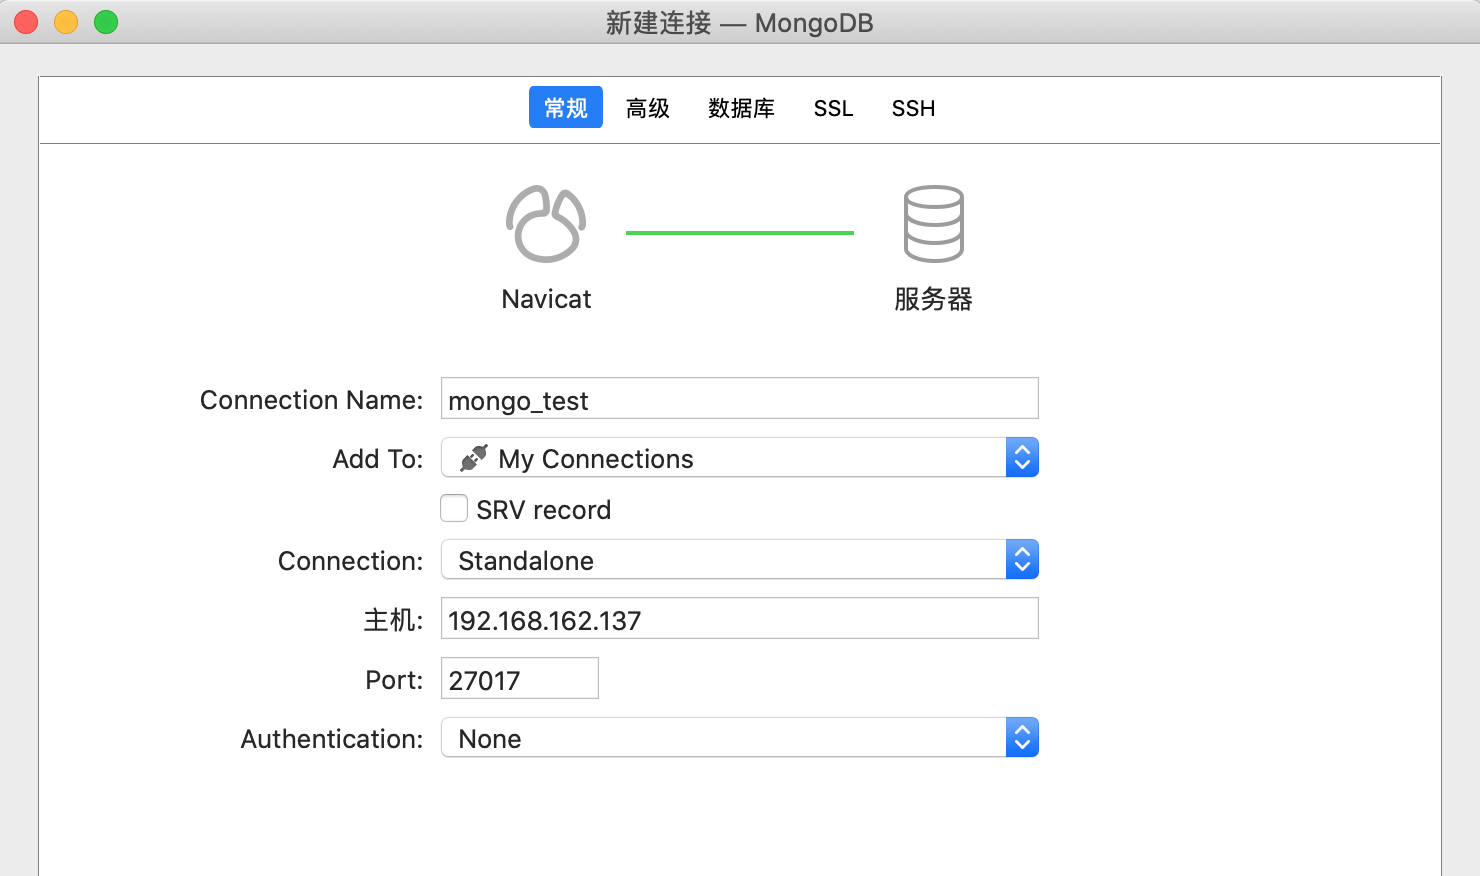This screenshot has width=1480, height=876.
Task: Click the Connection: label
Action: click(x=351, y=561)
